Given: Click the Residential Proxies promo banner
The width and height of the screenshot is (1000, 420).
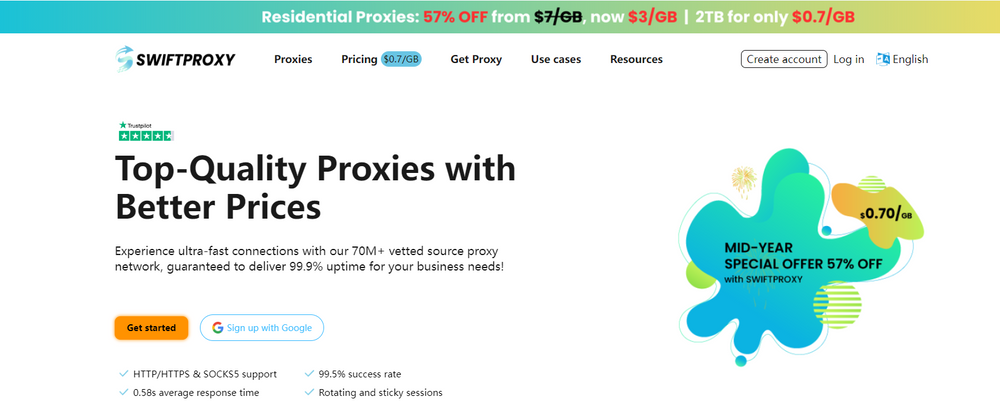Looking at the screenshot, I should 500,16.
